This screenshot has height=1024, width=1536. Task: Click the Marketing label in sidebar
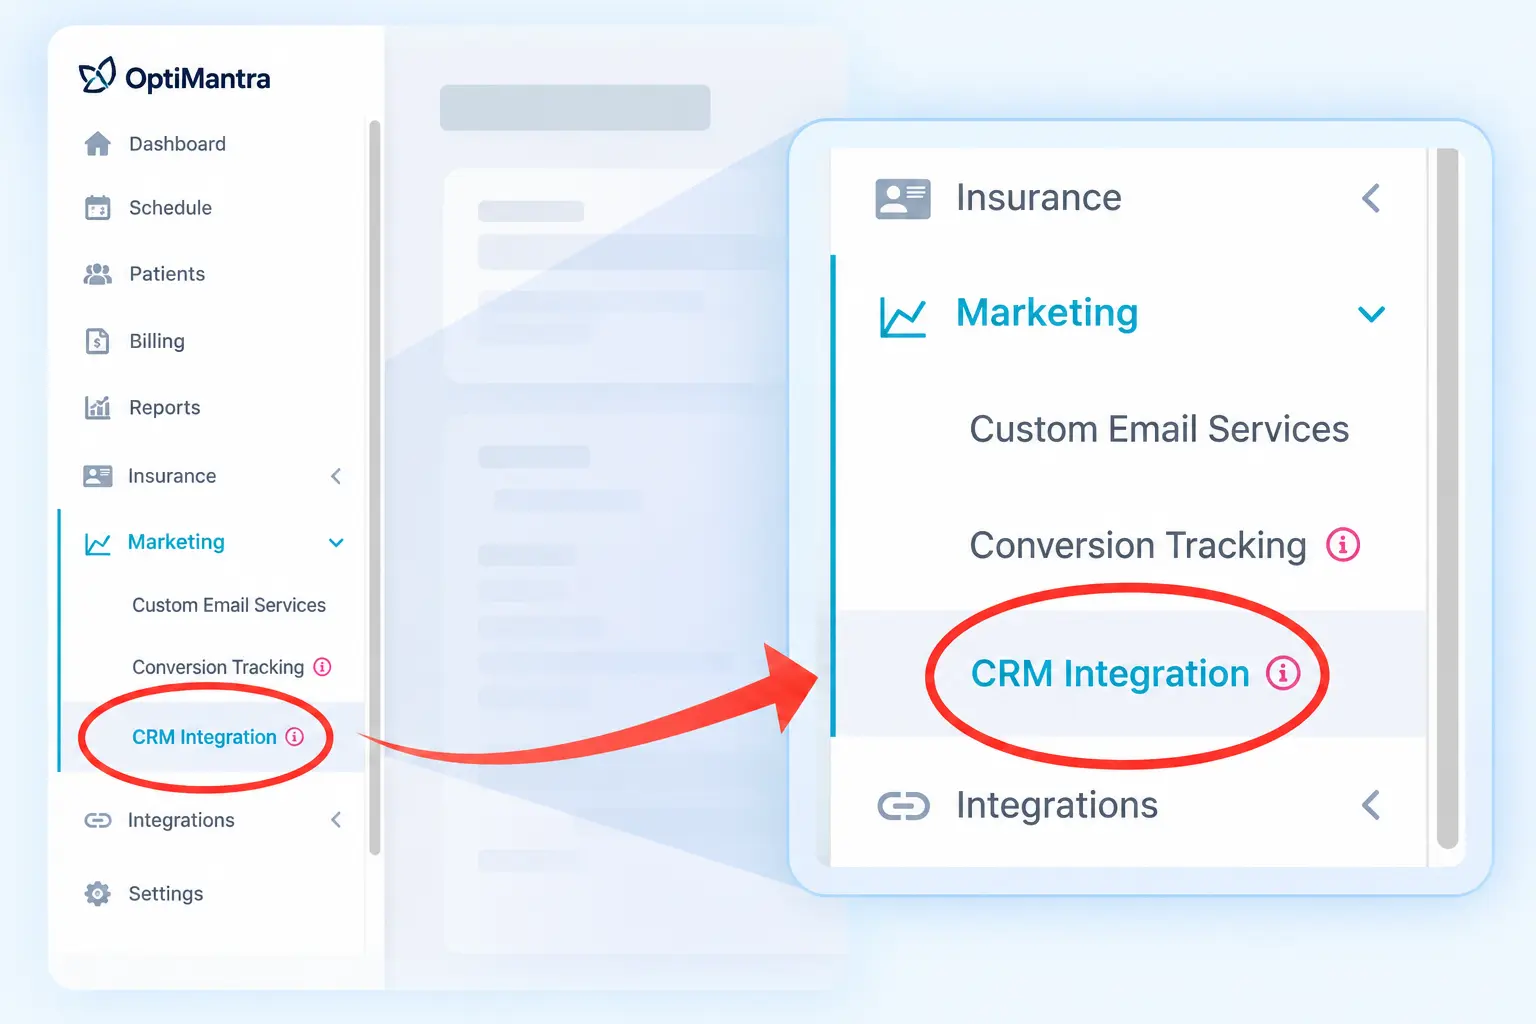coord(176,542)
